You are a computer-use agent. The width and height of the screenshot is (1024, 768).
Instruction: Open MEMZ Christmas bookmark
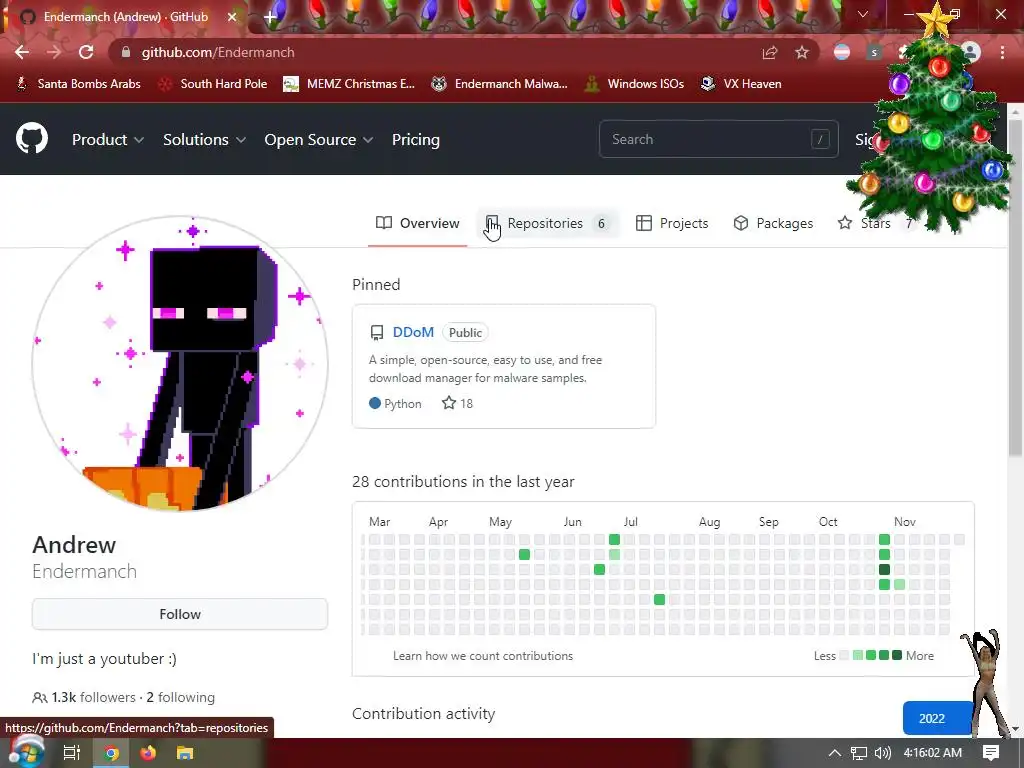(349, 84)
